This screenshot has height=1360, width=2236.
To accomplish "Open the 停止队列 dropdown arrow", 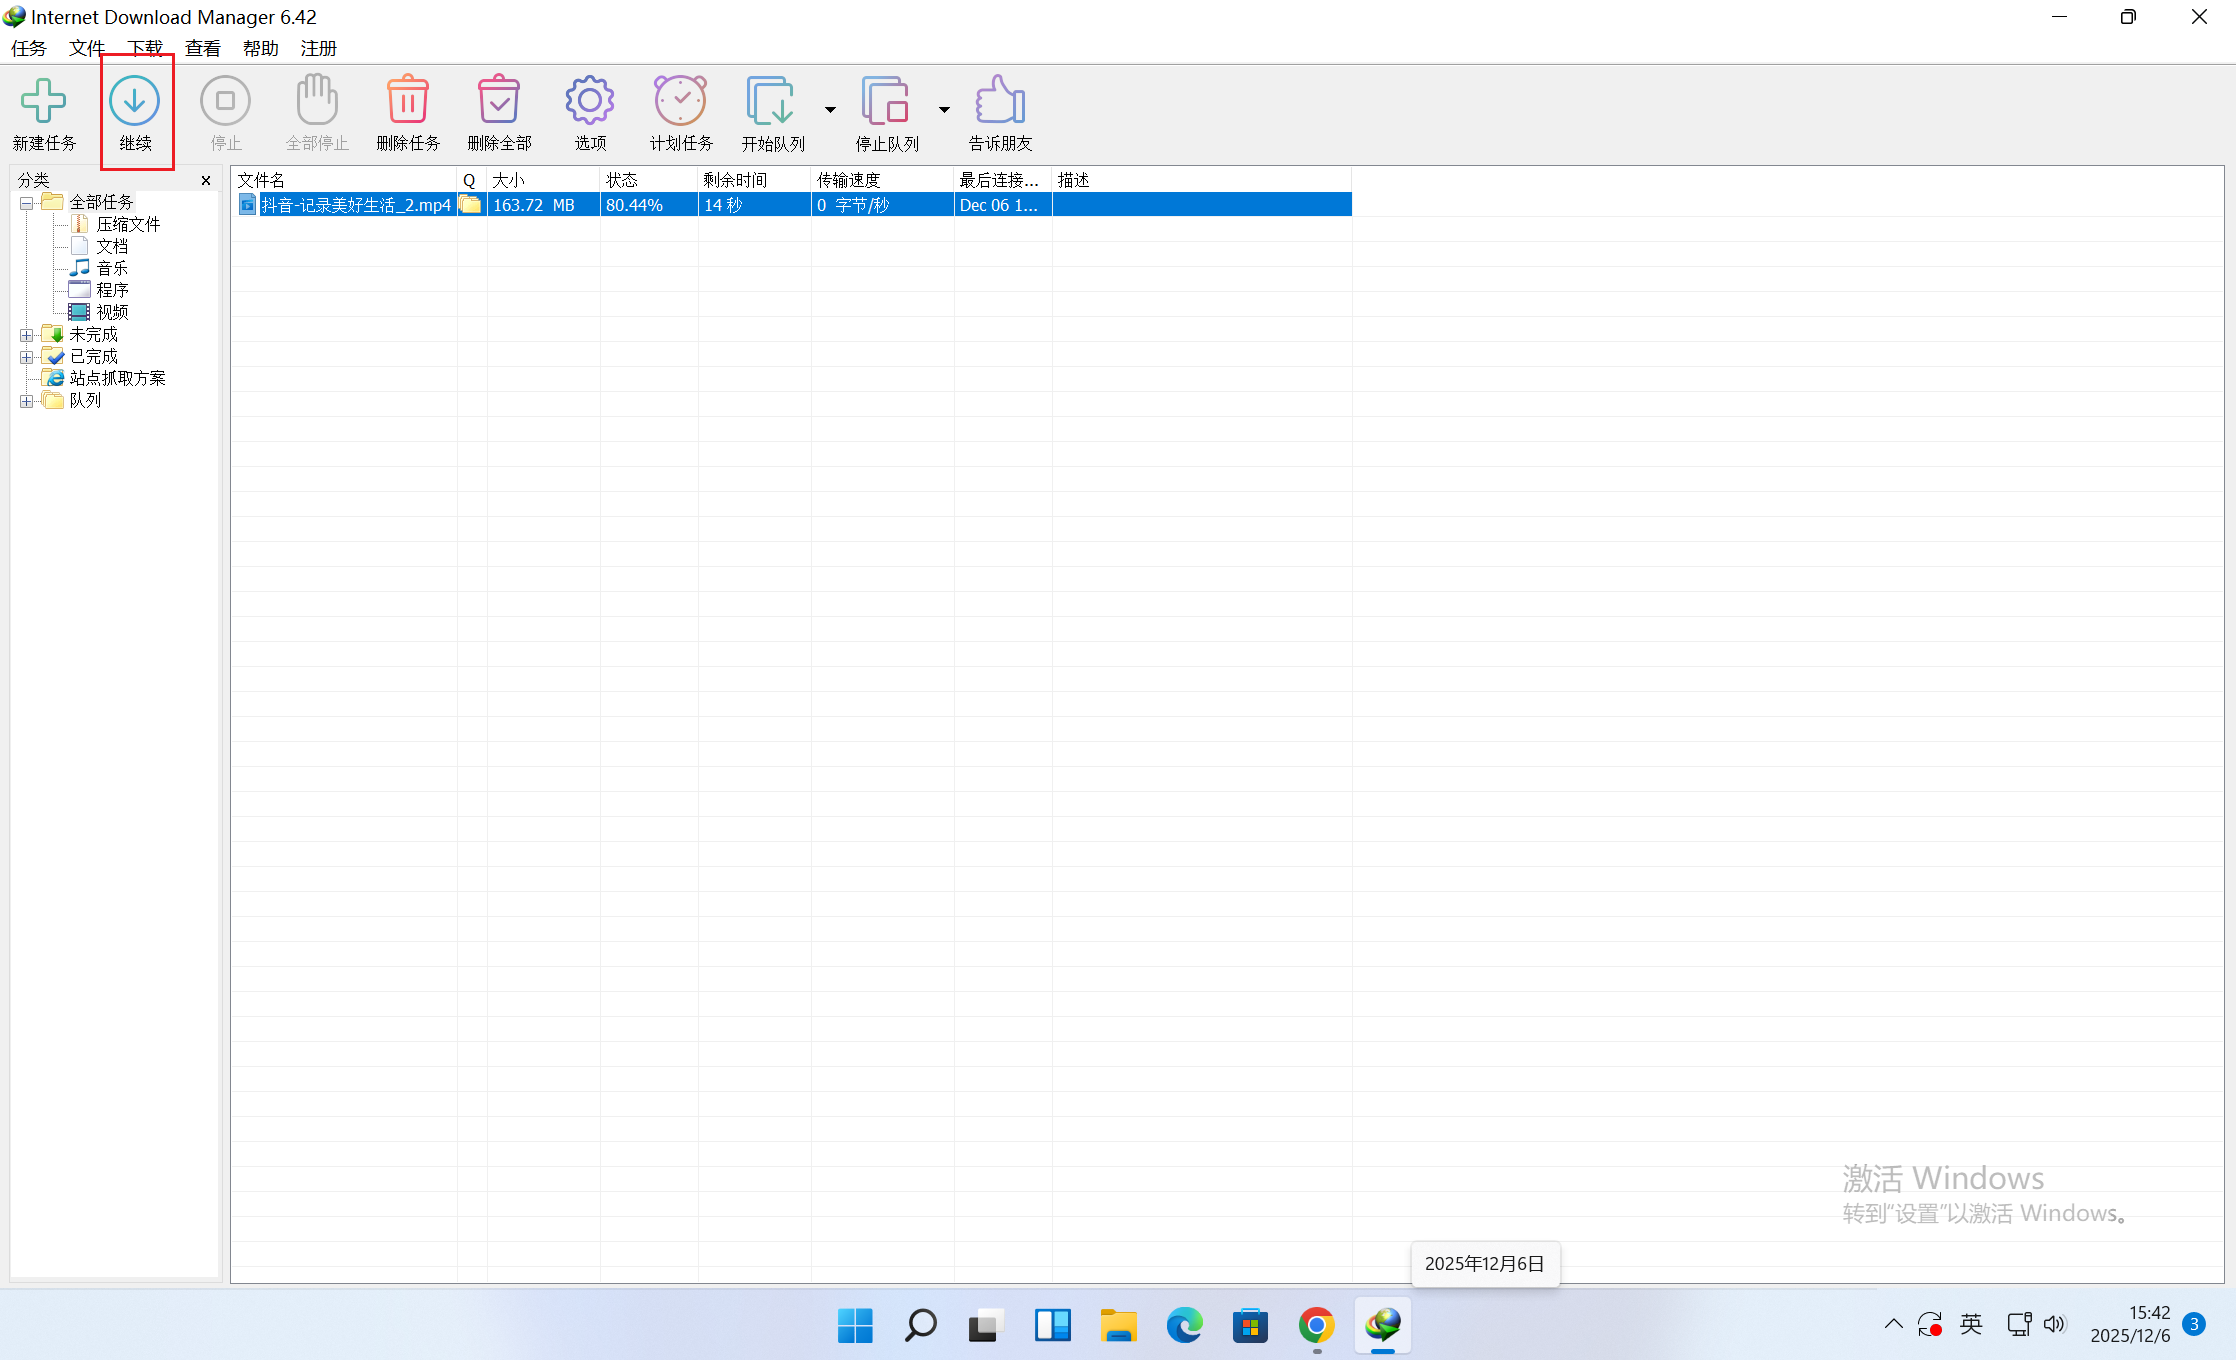I will [944, 110].
